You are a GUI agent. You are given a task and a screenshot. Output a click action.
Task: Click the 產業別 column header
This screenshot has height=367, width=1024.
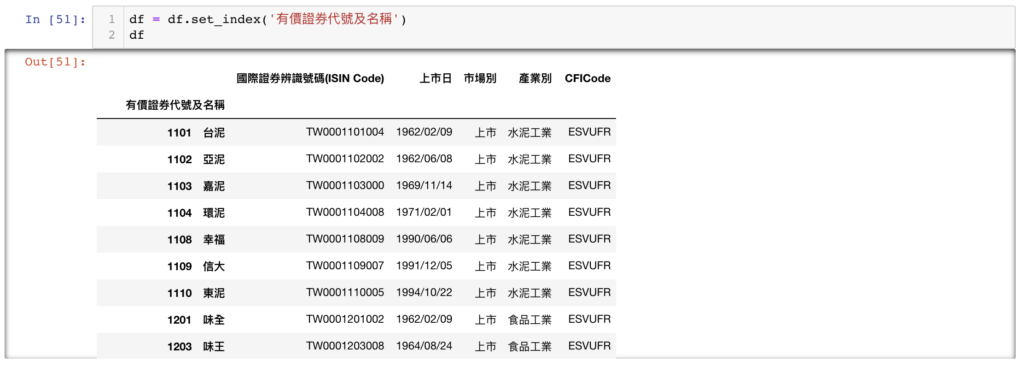pos(536,78)
